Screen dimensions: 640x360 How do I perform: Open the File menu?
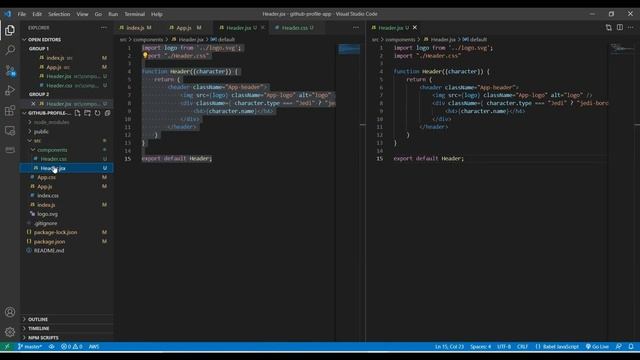[x=22, y=14]
